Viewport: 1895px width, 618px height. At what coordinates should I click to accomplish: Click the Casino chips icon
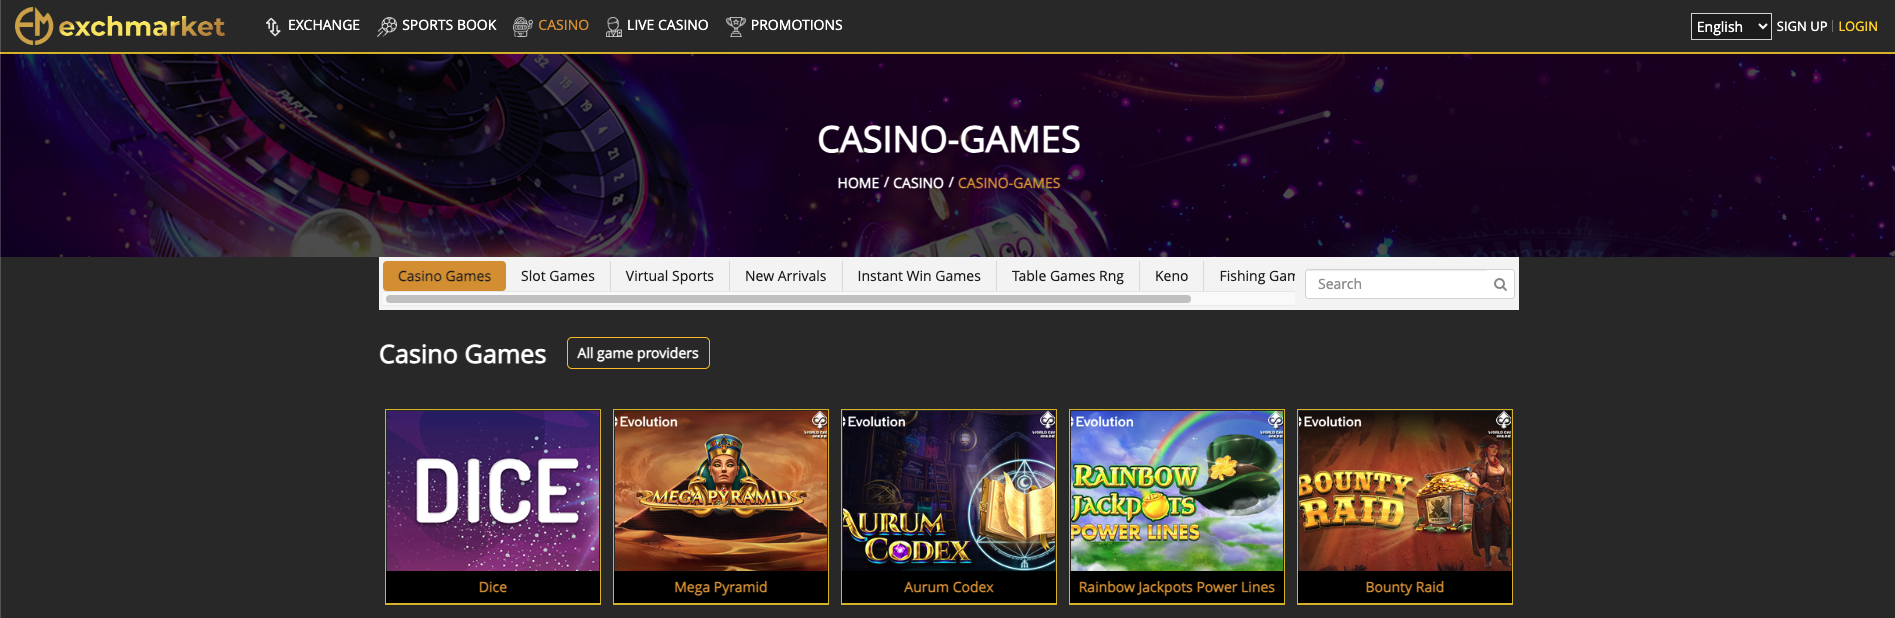522,27
